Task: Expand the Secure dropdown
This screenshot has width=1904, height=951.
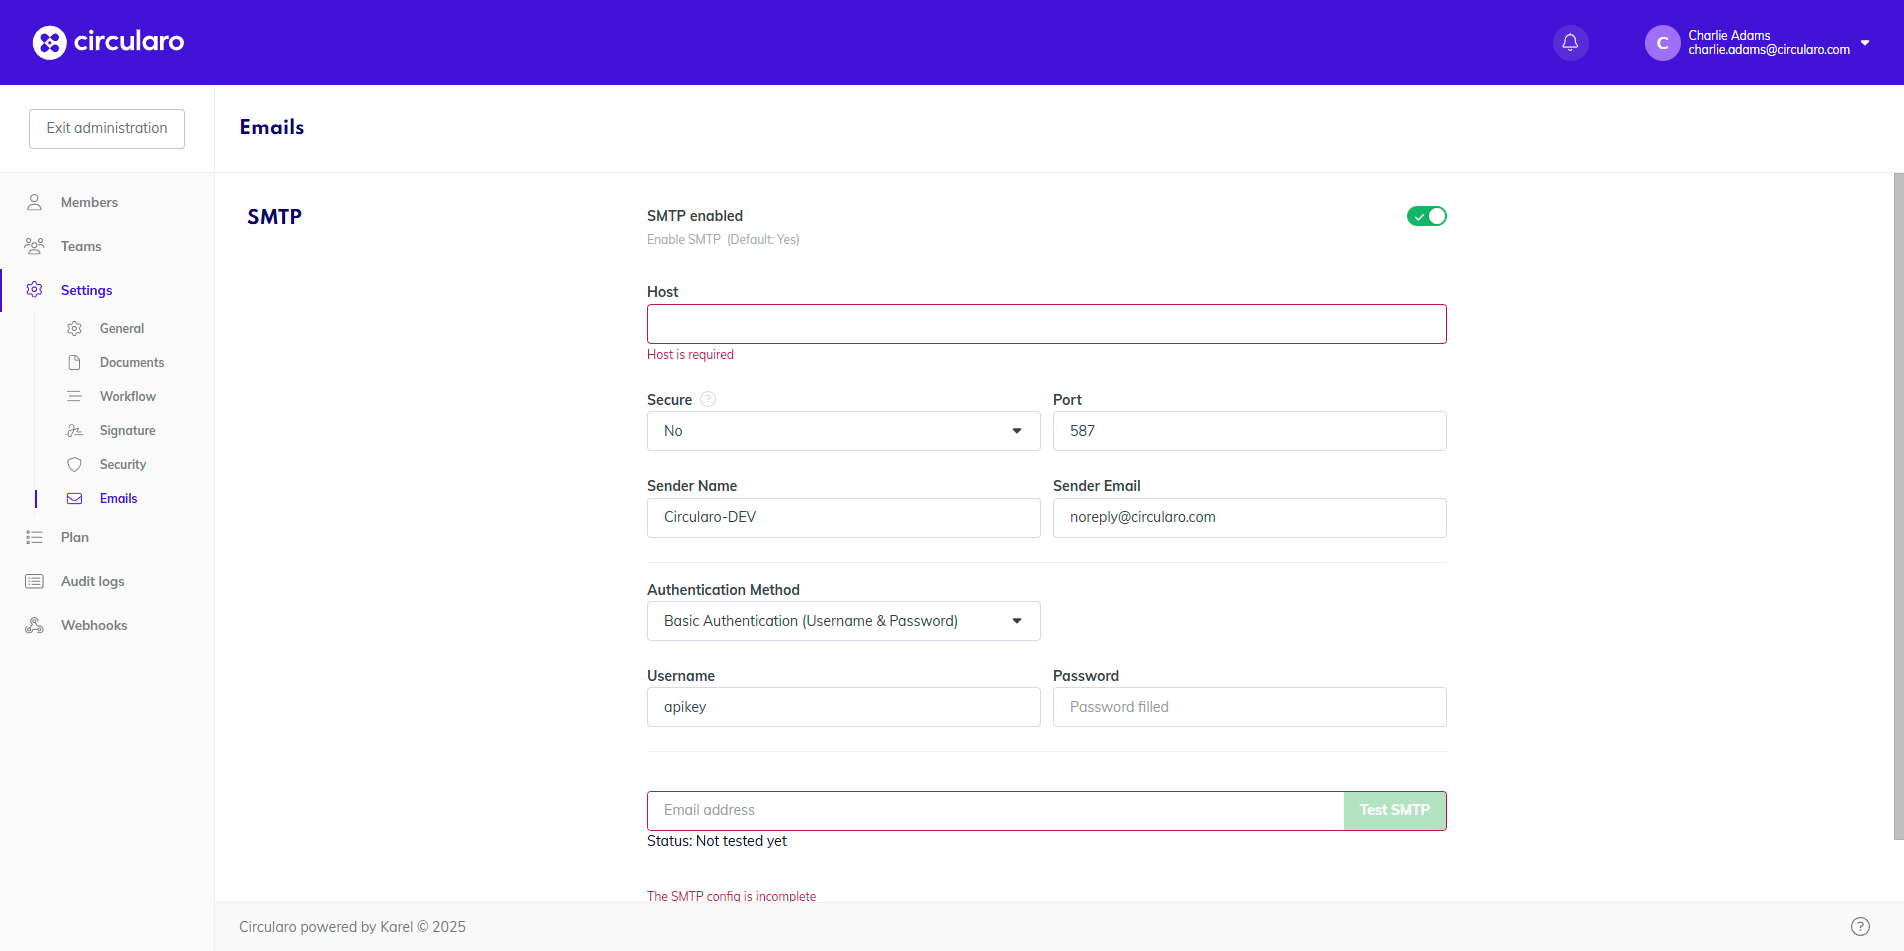Action: click(x=843, y=431)
